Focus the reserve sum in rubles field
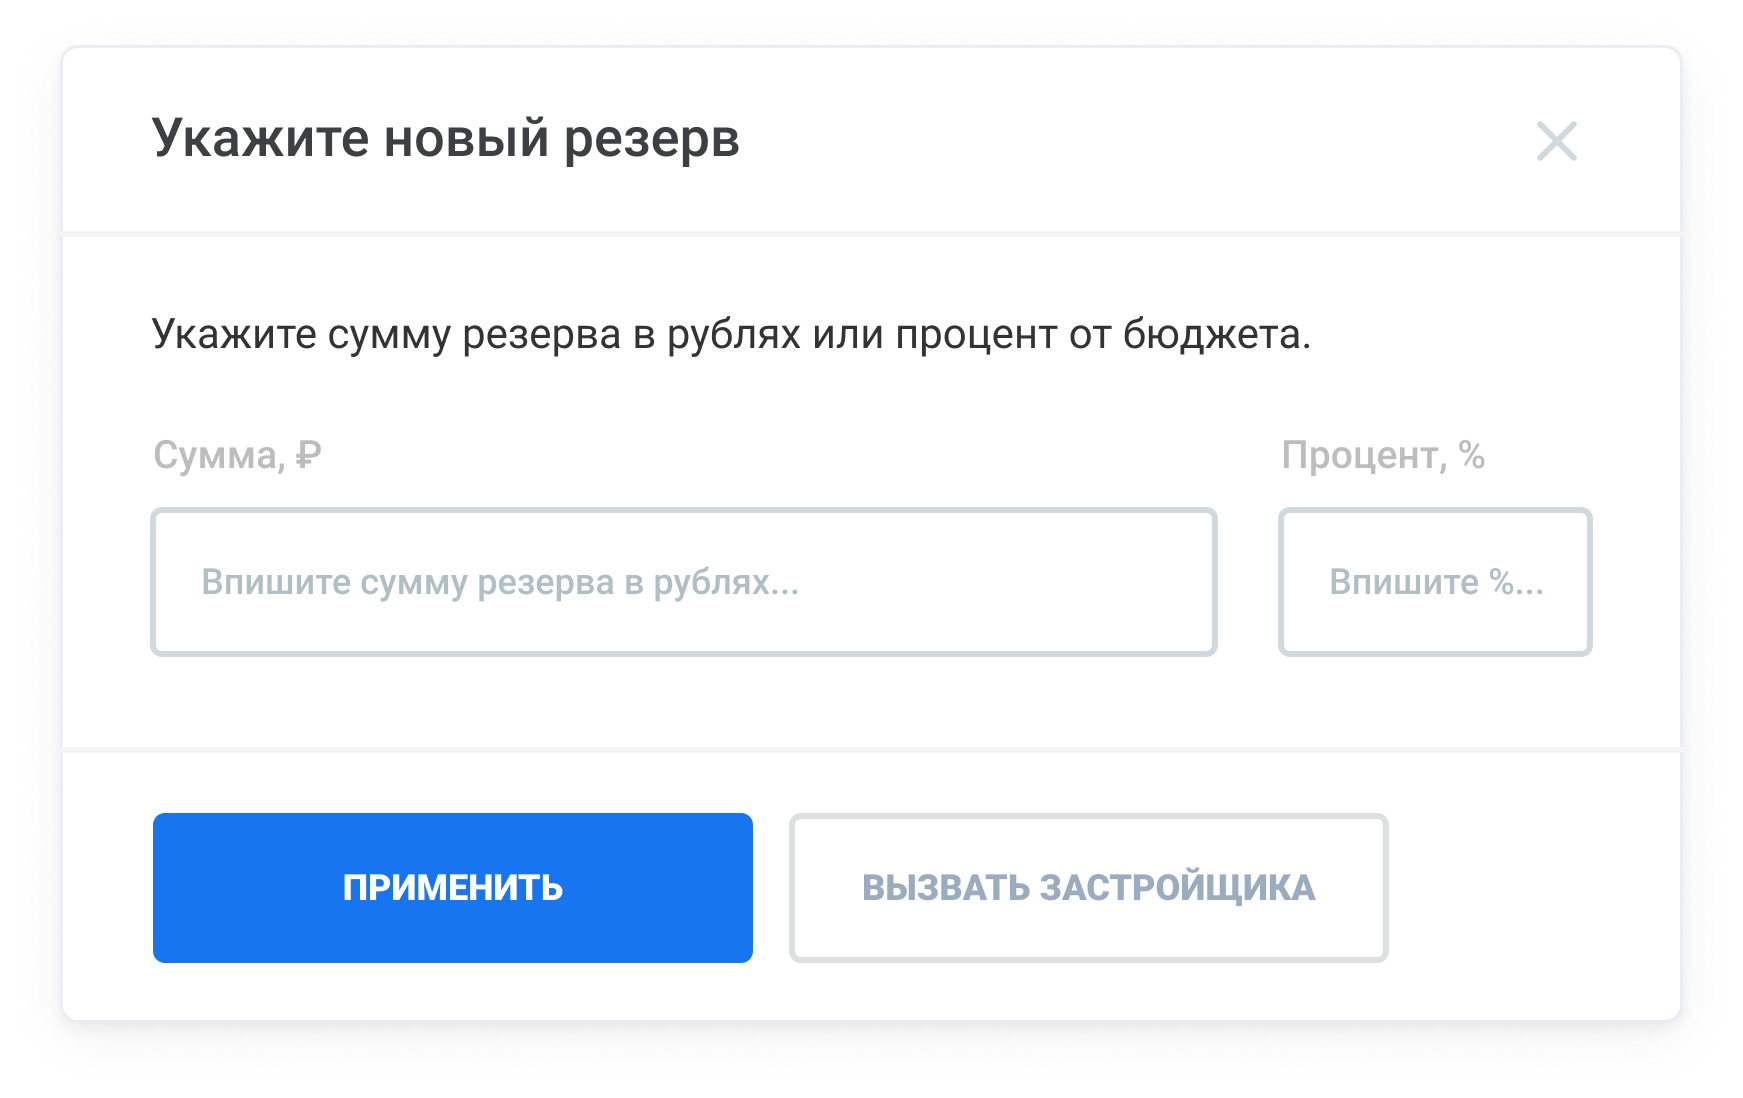Image resolution: width=1743 pixels, height=1098 pixels. tap(683, 582)
